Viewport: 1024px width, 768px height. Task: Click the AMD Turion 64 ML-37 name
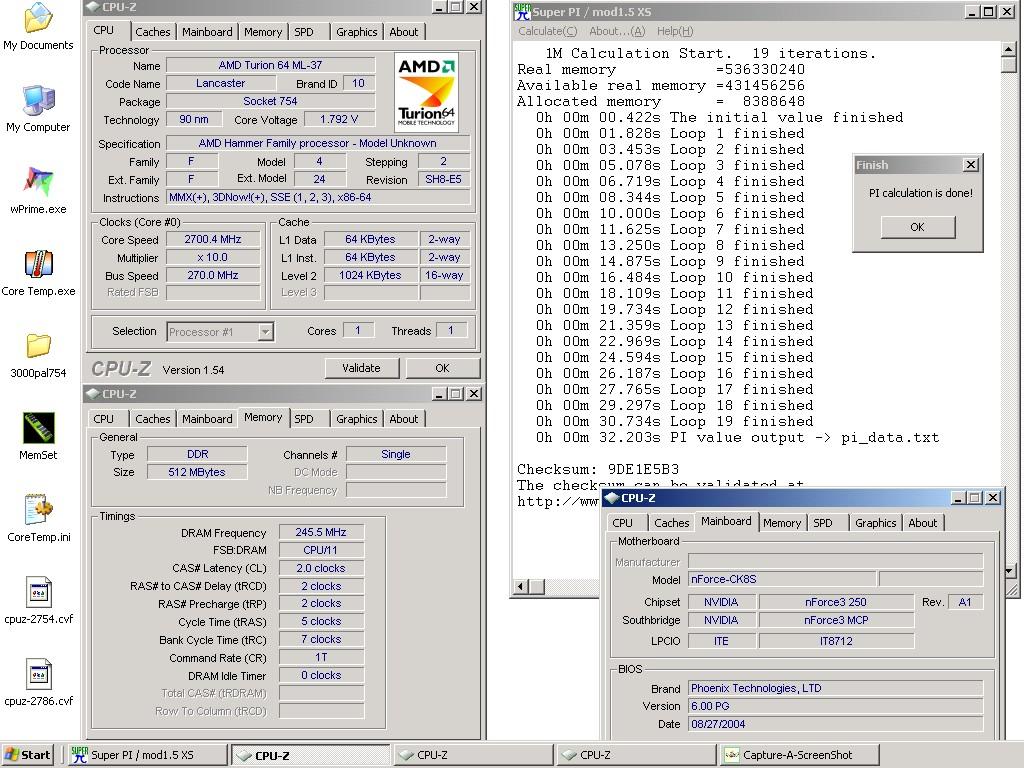coord(270,65)
